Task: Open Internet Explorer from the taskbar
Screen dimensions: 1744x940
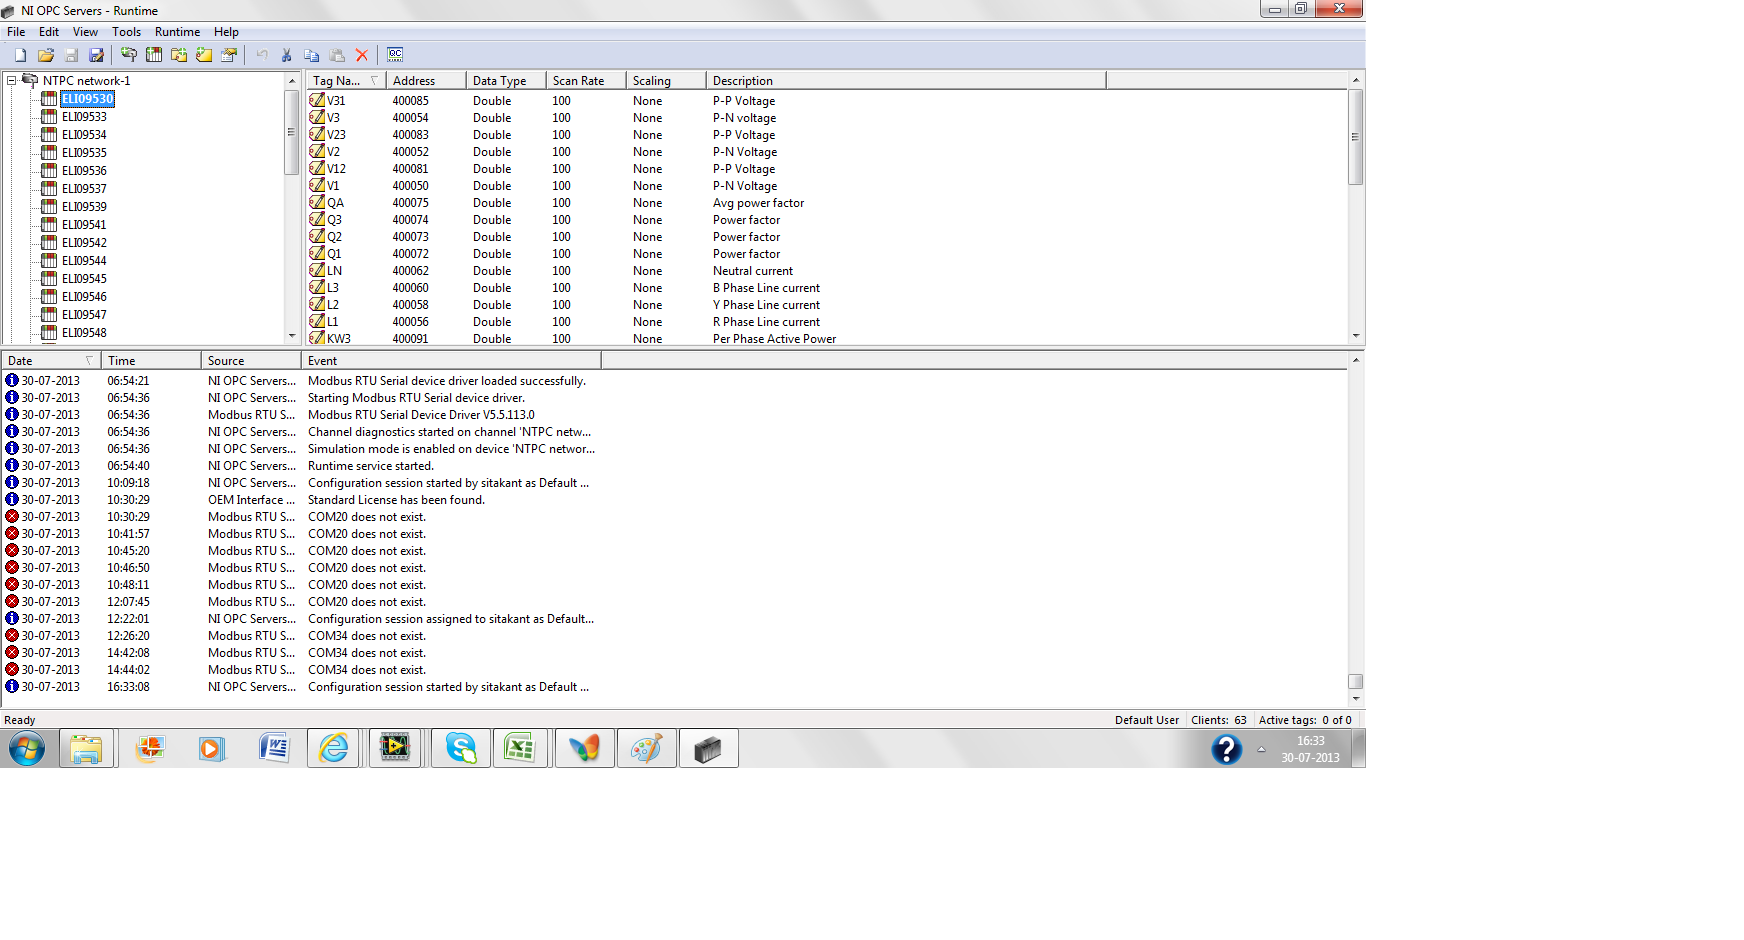Action: pos(334,748)
